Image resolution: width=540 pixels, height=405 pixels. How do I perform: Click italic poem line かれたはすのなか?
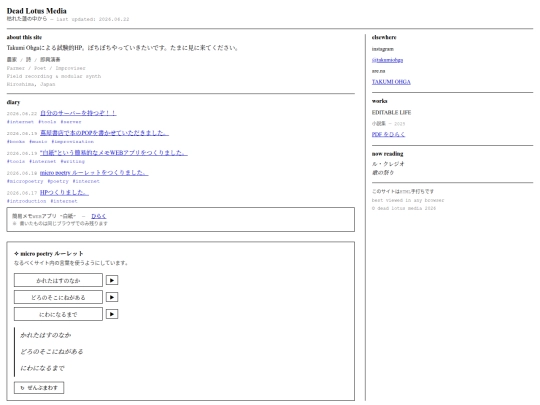tap(46, 335)
